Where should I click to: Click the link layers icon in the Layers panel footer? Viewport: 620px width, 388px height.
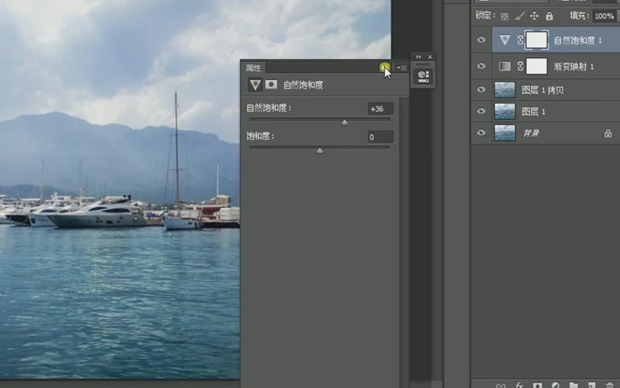click(501, 385)
